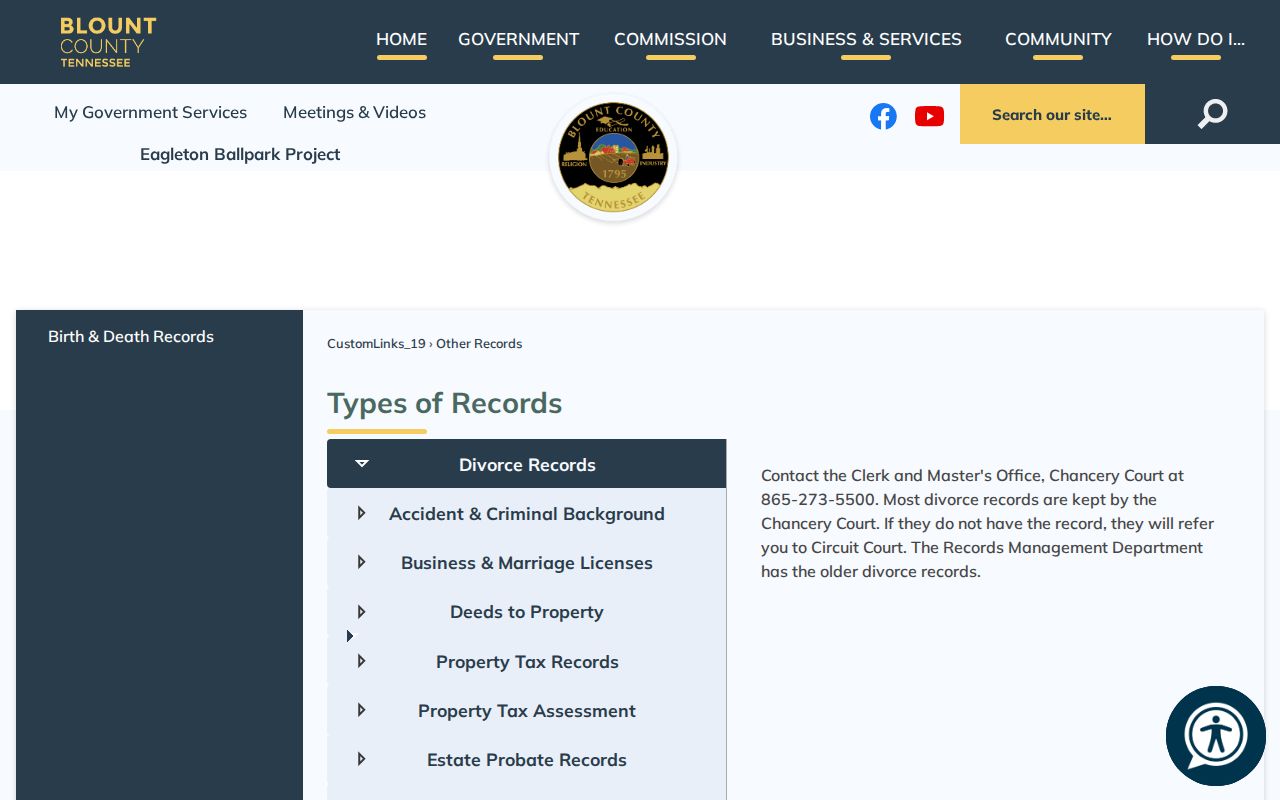
Task: Click the Other Records breadcrumb
Action: click(x=479, y=344)
